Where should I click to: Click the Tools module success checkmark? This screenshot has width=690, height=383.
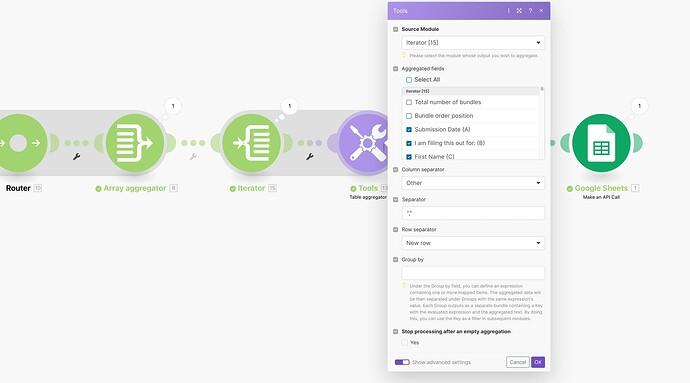click(353, 188)
